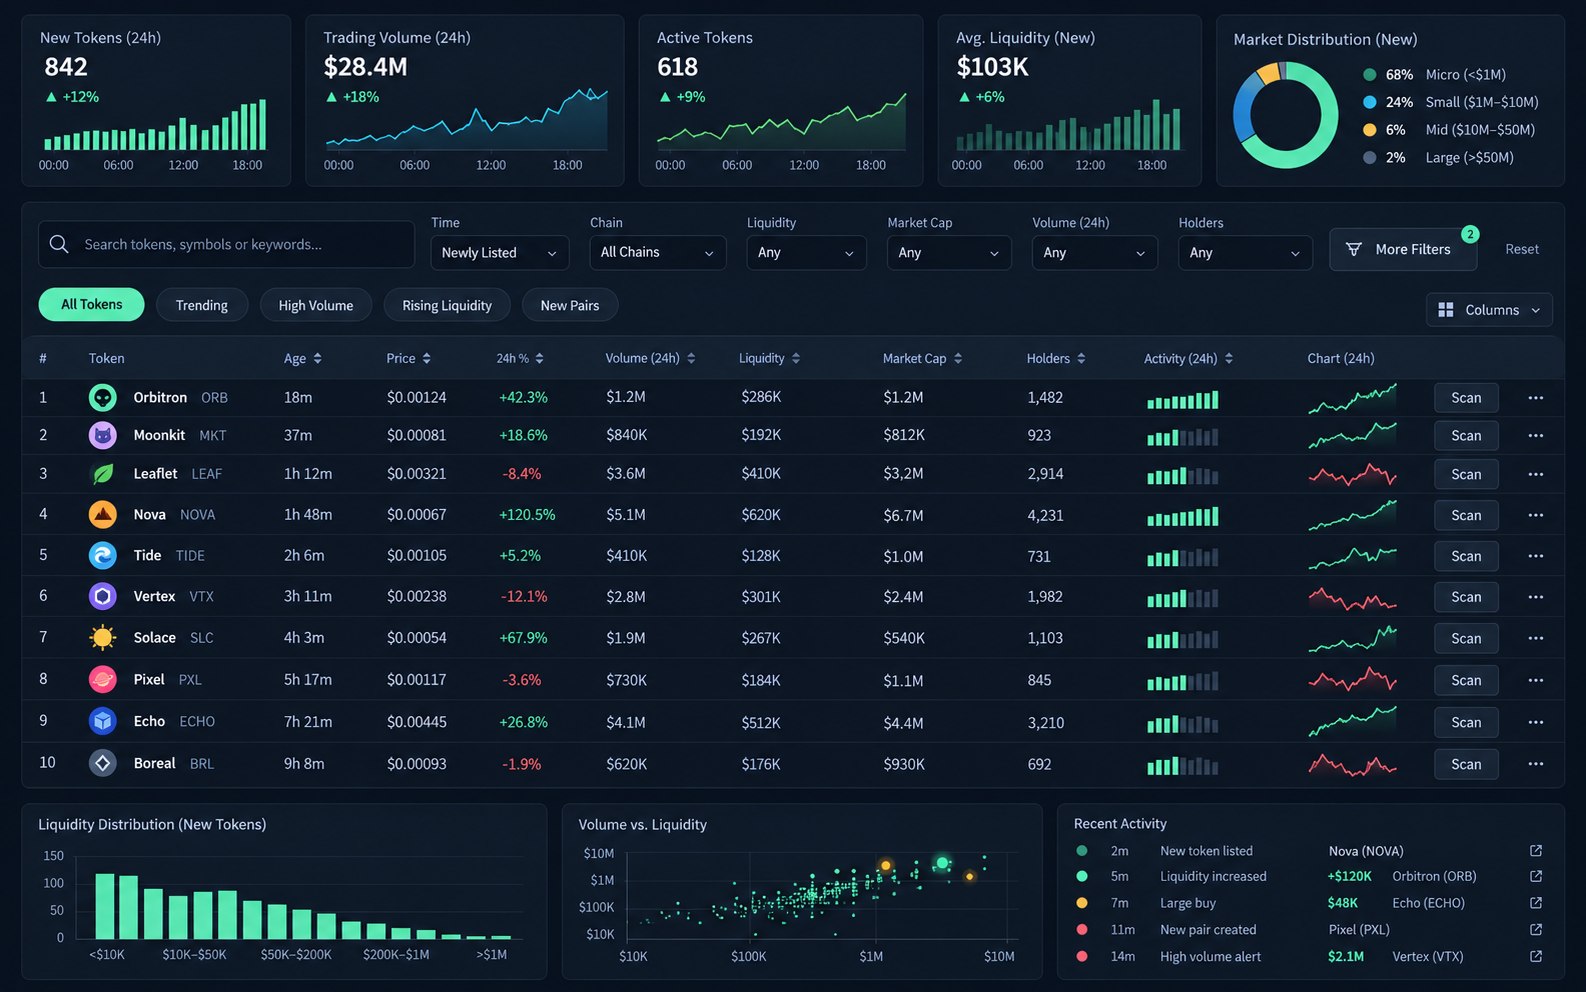1586x992 pixels.
Task: Sort by the Activity (24h) column header
Action: (x=1188, y=358)
